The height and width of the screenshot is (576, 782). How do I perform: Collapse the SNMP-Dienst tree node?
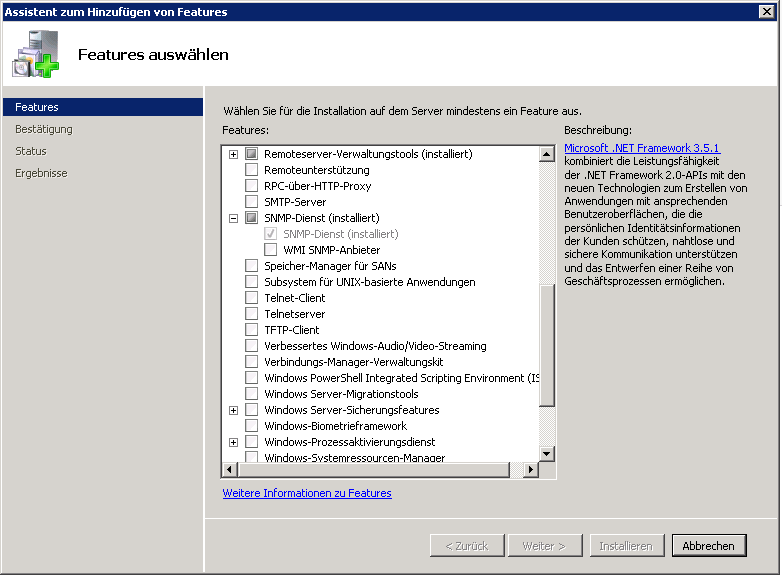(x=233, y=218)
